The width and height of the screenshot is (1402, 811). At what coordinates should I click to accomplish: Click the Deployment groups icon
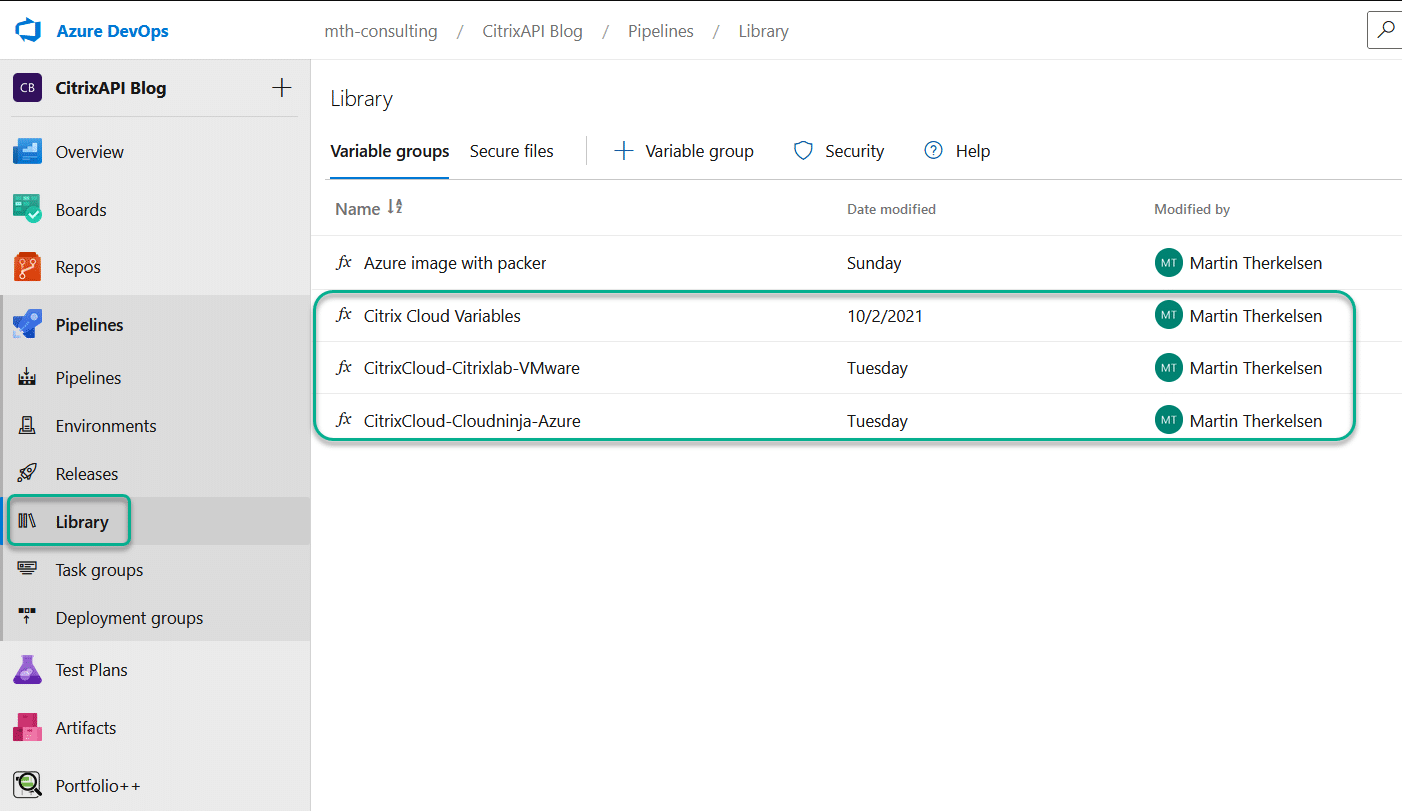(27, 618)
